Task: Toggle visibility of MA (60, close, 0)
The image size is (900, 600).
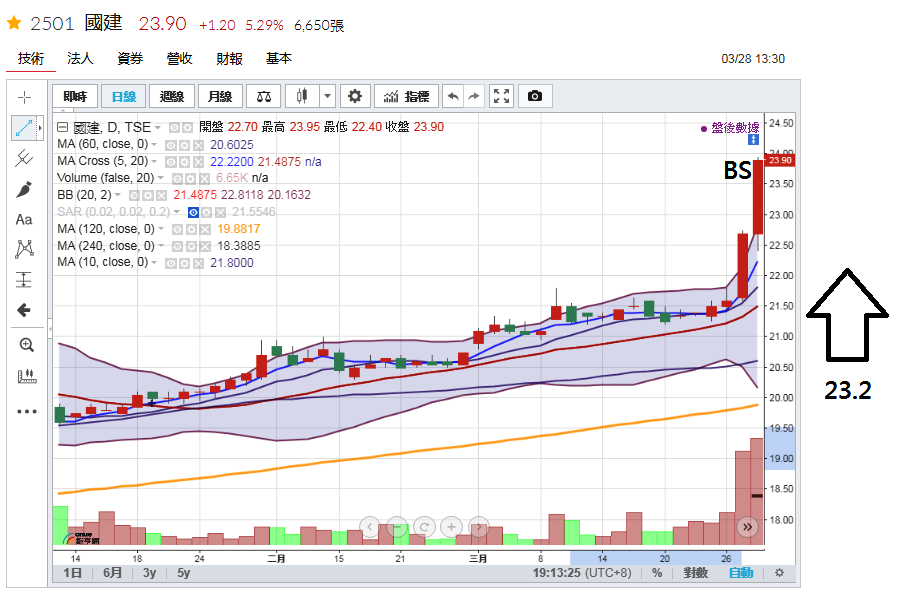Action: click(x=170, y=145)
